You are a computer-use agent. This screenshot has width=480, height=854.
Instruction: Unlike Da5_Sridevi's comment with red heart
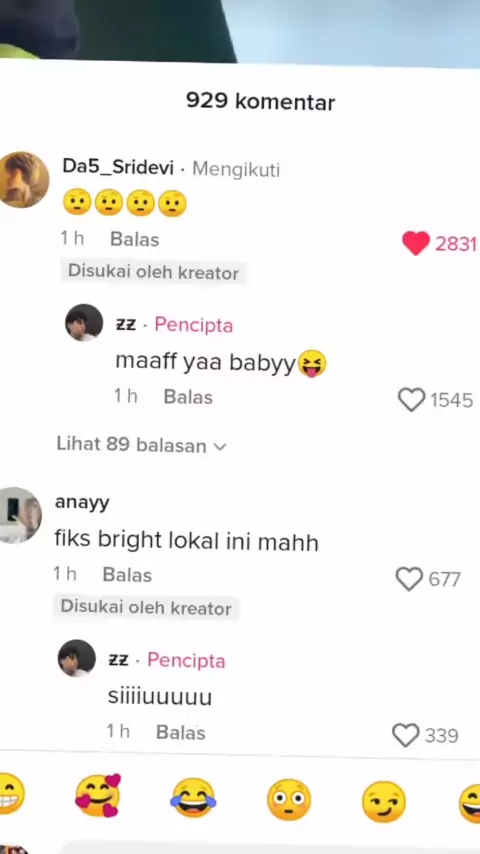point(416,243)
